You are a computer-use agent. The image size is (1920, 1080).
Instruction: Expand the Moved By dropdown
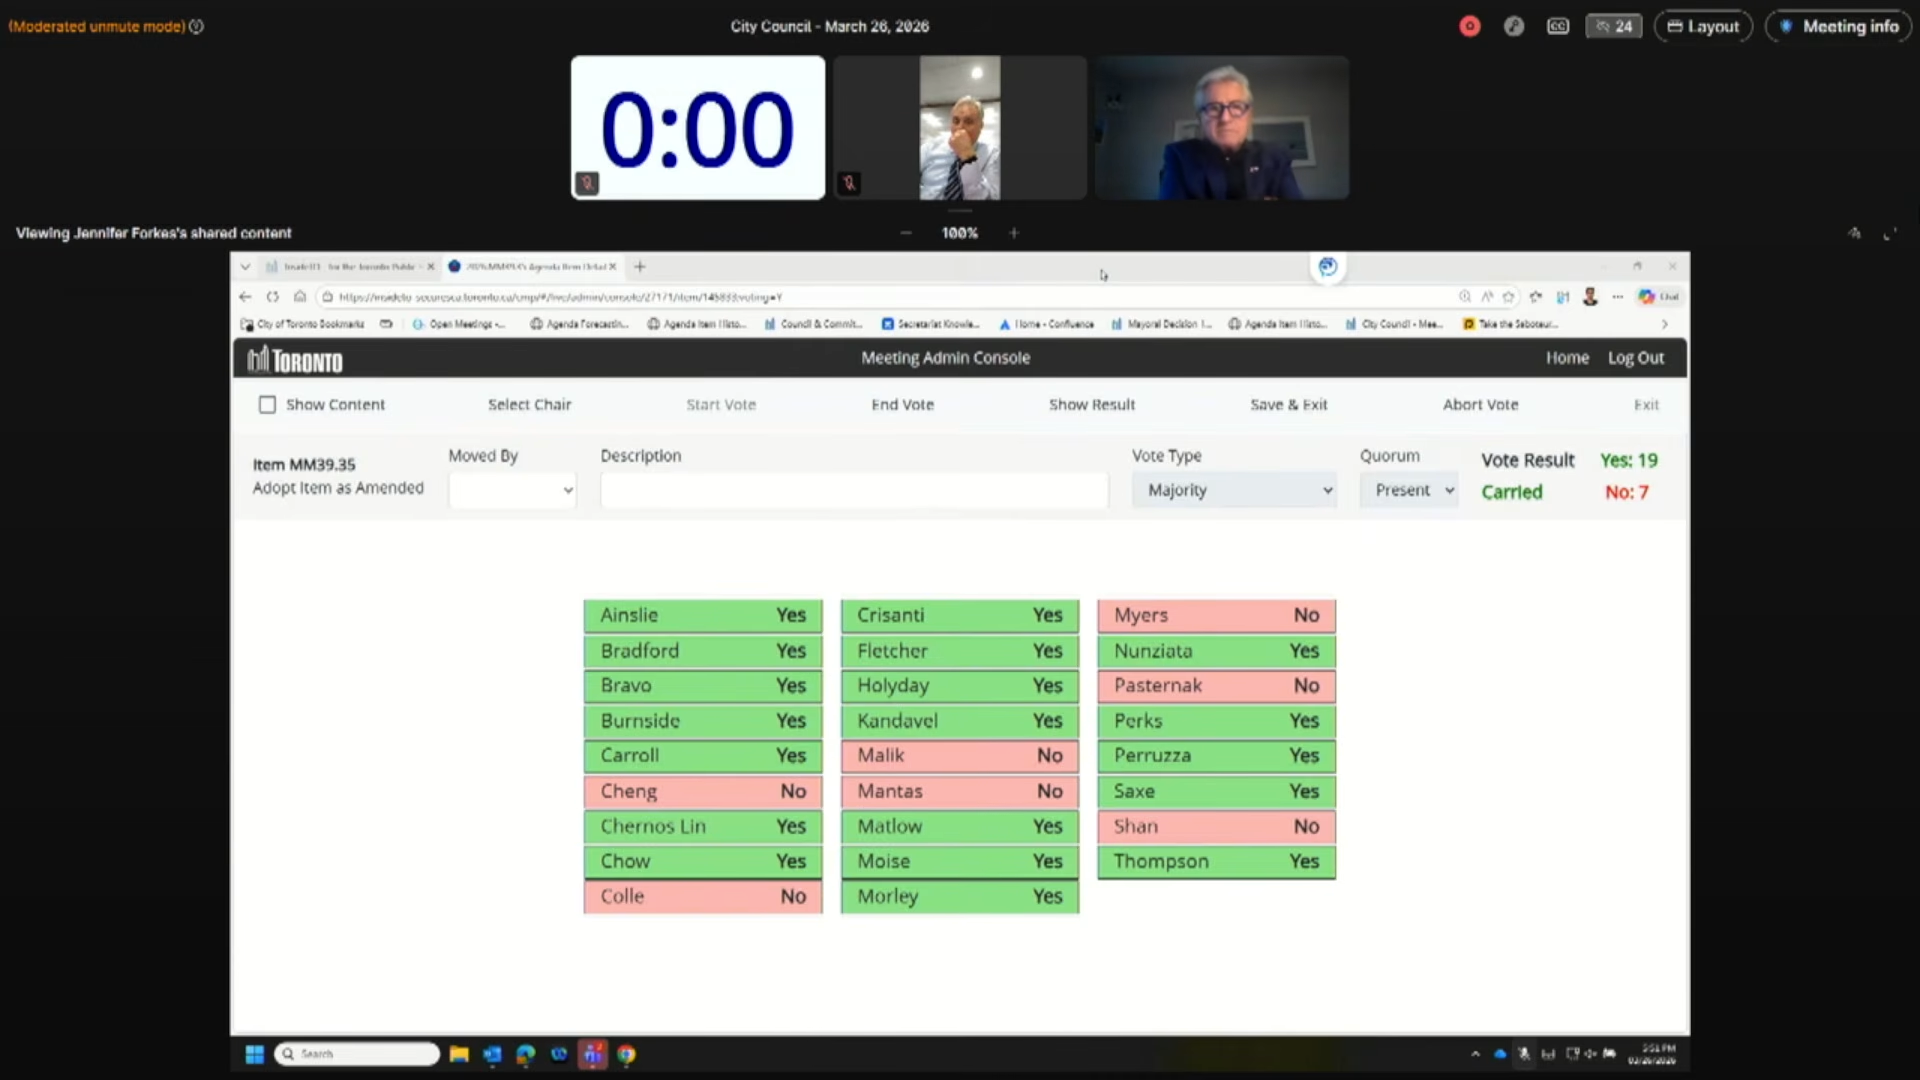(x=512, y=490)
